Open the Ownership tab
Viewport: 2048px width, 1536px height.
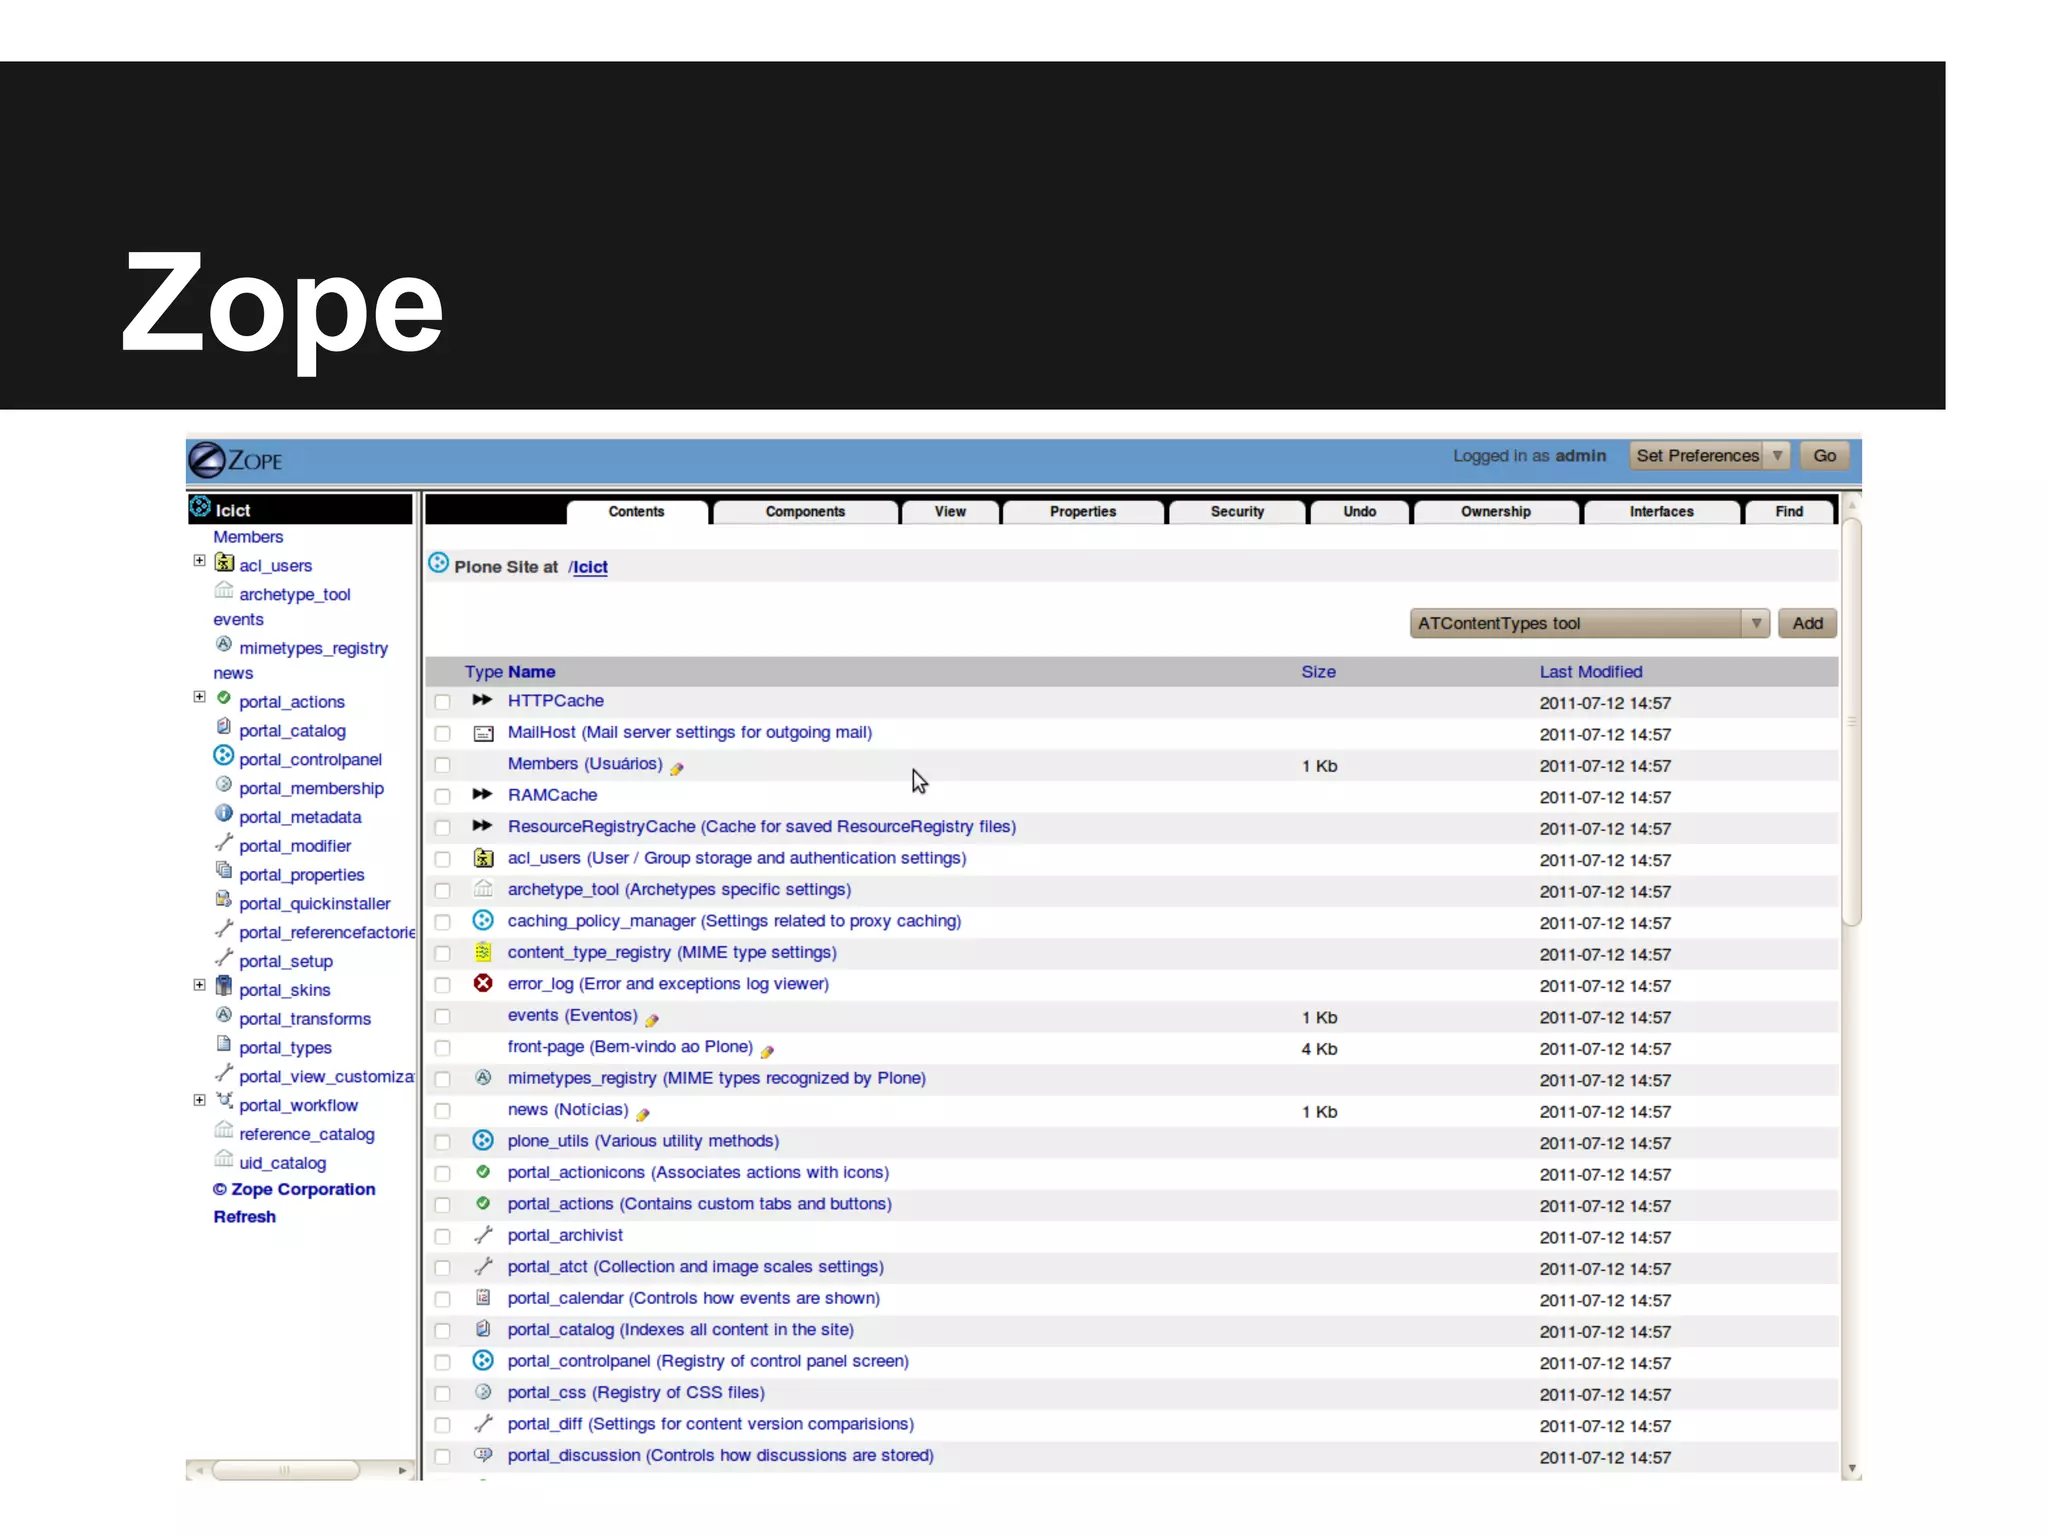(x=1495, y=511)
